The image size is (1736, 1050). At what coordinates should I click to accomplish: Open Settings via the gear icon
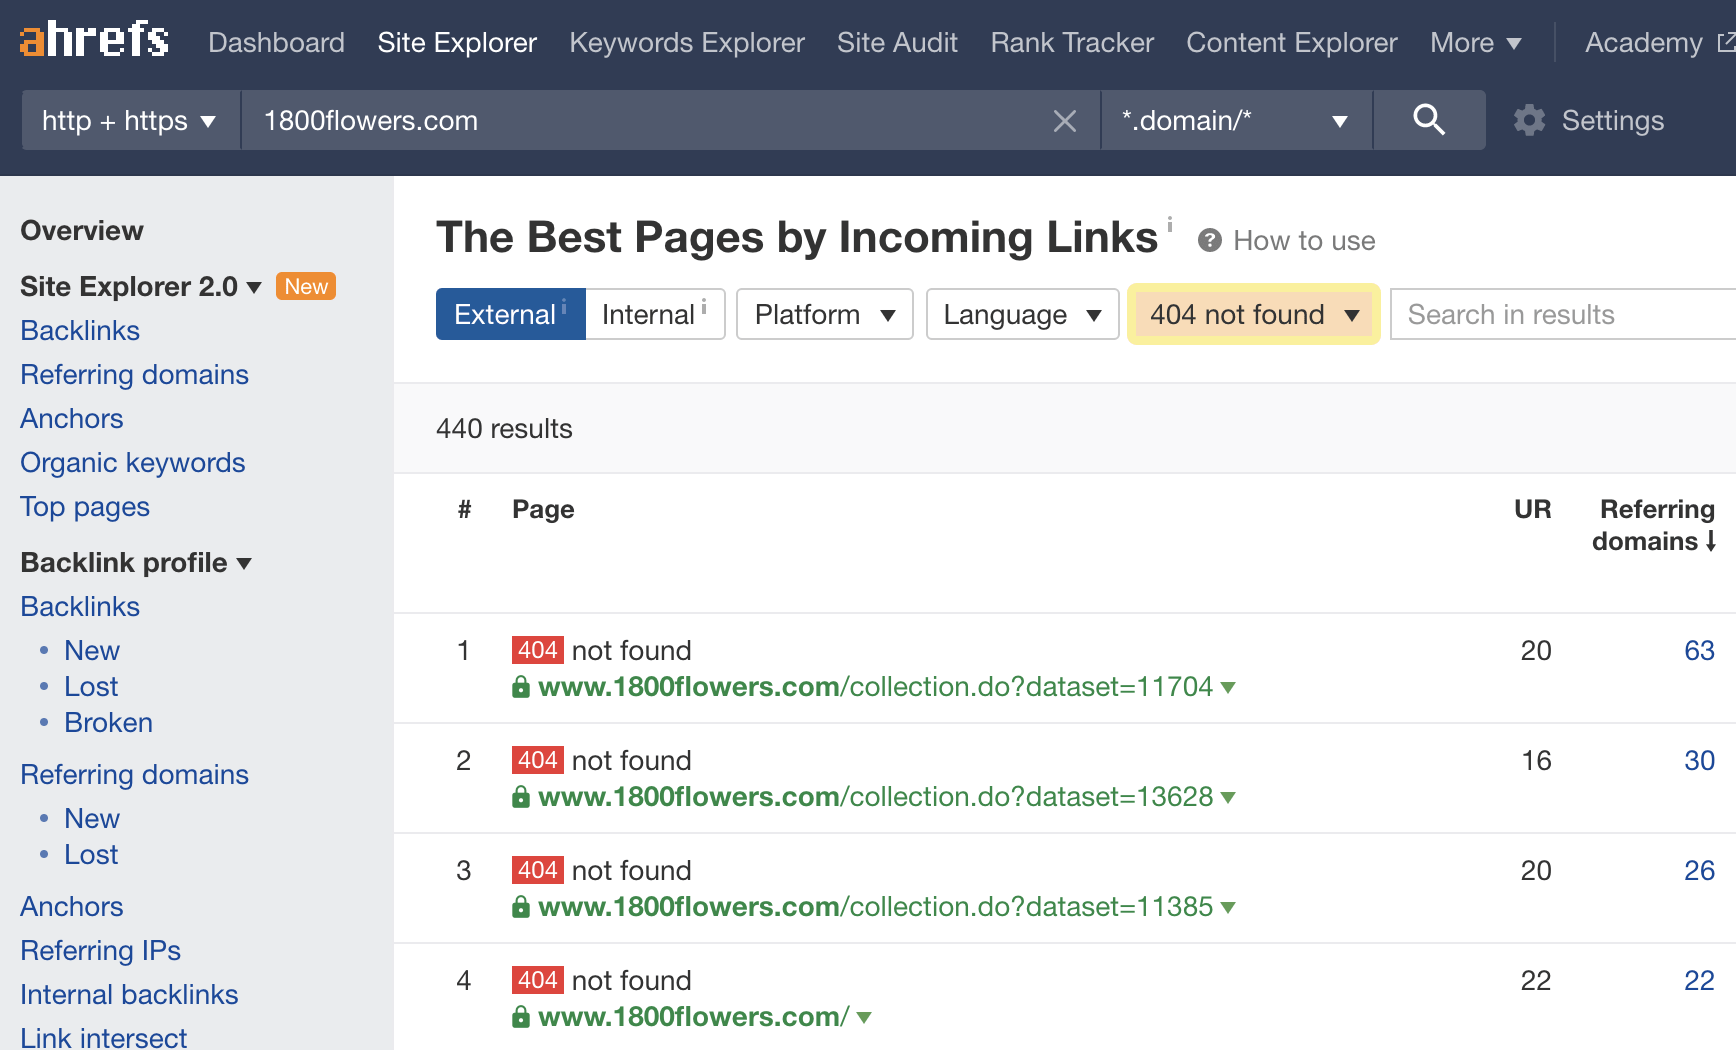(1529, 121)
